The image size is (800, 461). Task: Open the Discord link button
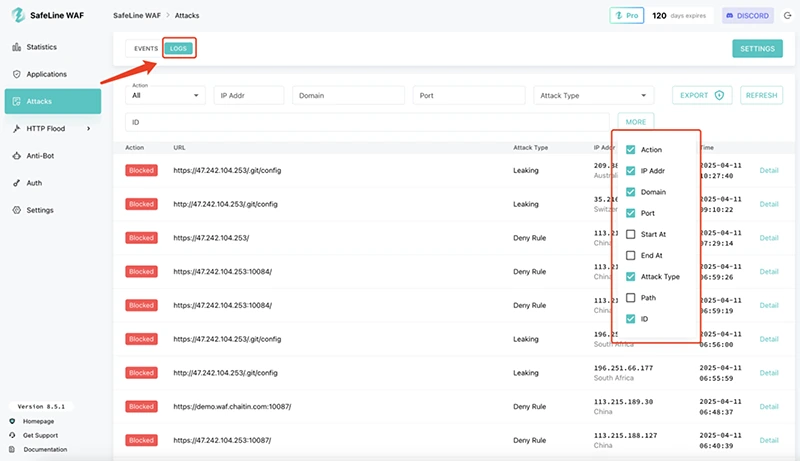[748, 16]
